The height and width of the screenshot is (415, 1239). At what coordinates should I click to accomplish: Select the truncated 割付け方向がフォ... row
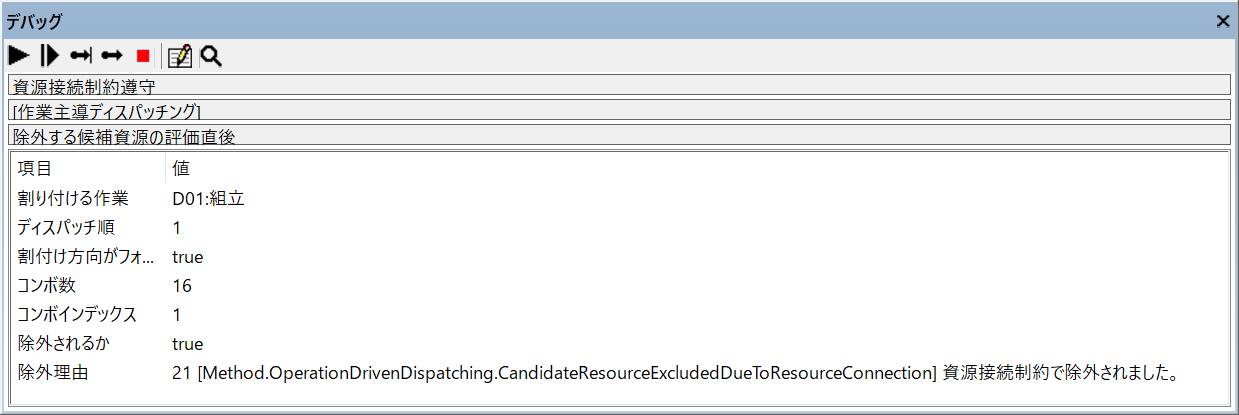point(85,257)
